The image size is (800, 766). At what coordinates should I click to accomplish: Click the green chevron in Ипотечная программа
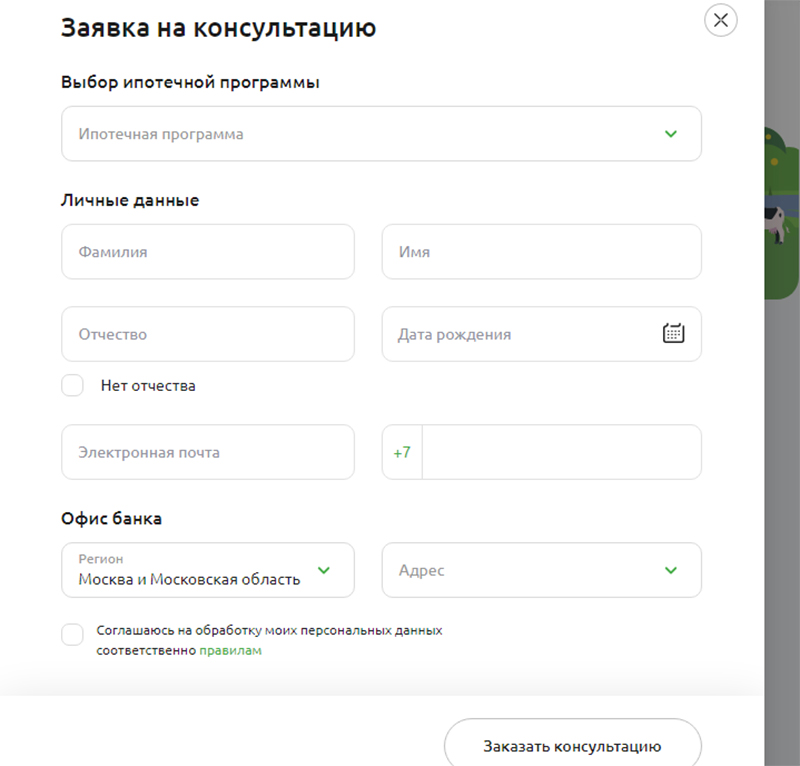[670, 134]
